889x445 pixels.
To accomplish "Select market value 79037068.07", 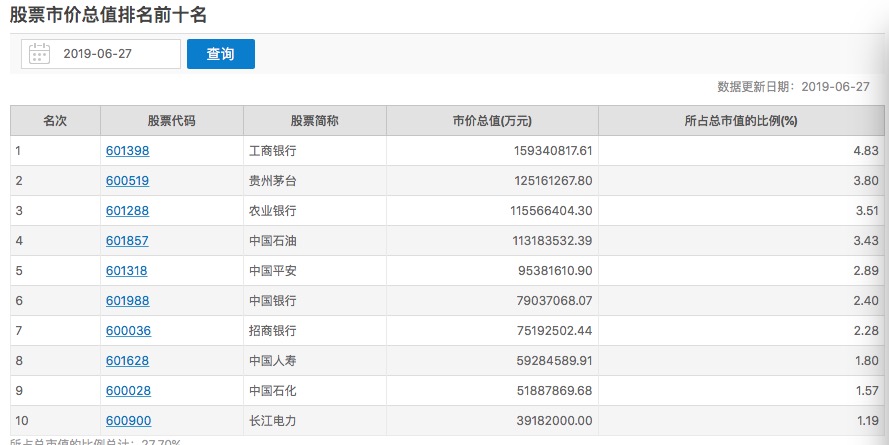I will [554, 300].
